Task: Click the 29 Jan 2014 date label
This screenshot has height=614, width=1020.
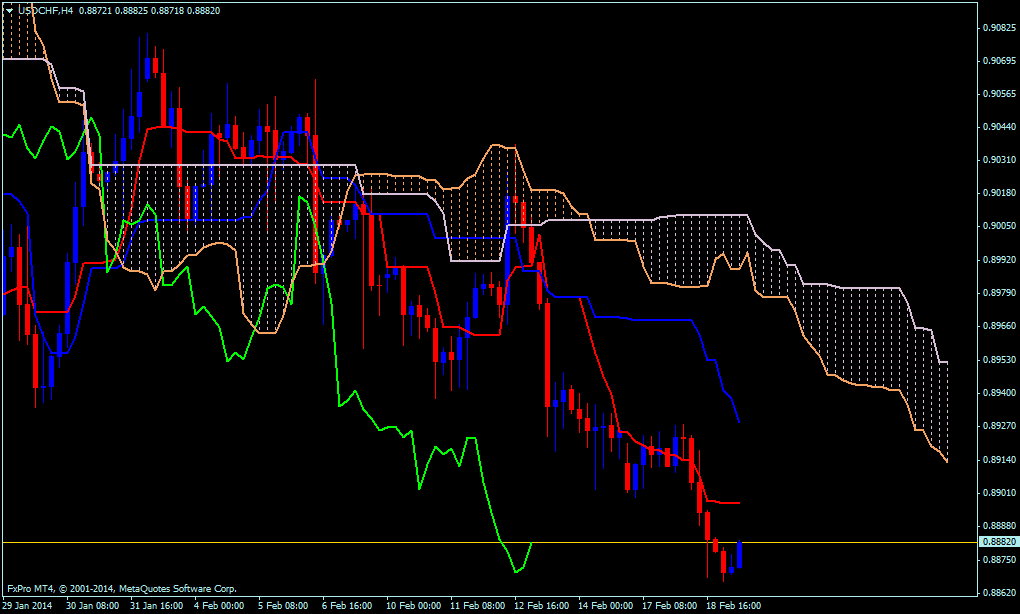Action: pos(27,606)
